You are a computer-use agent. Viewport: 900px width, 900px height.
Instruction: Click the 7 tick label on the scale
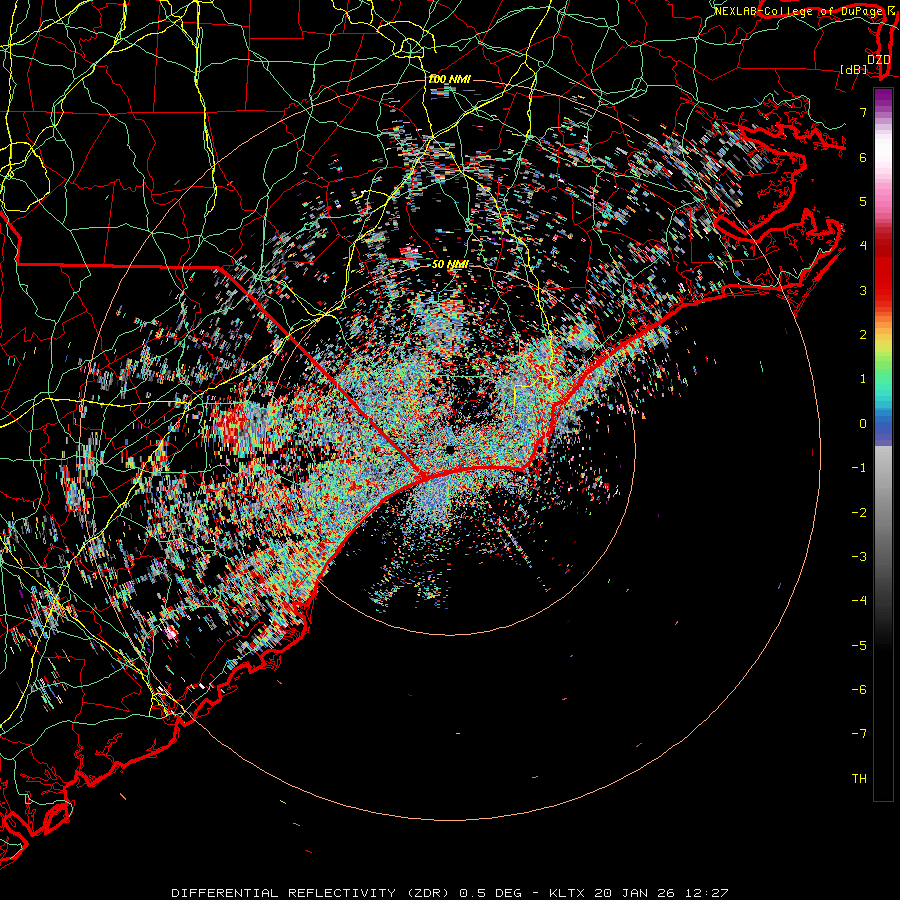[863, 112]
